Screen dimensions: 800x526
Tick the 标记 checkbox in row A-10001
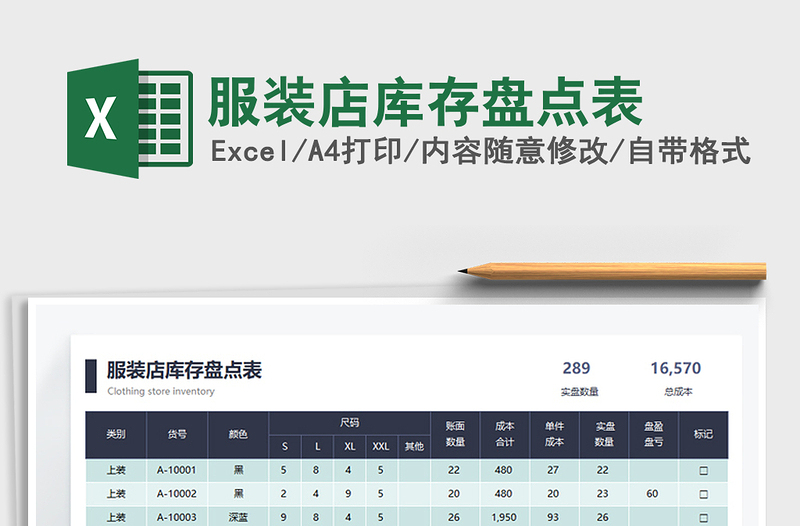click(703, 470)
